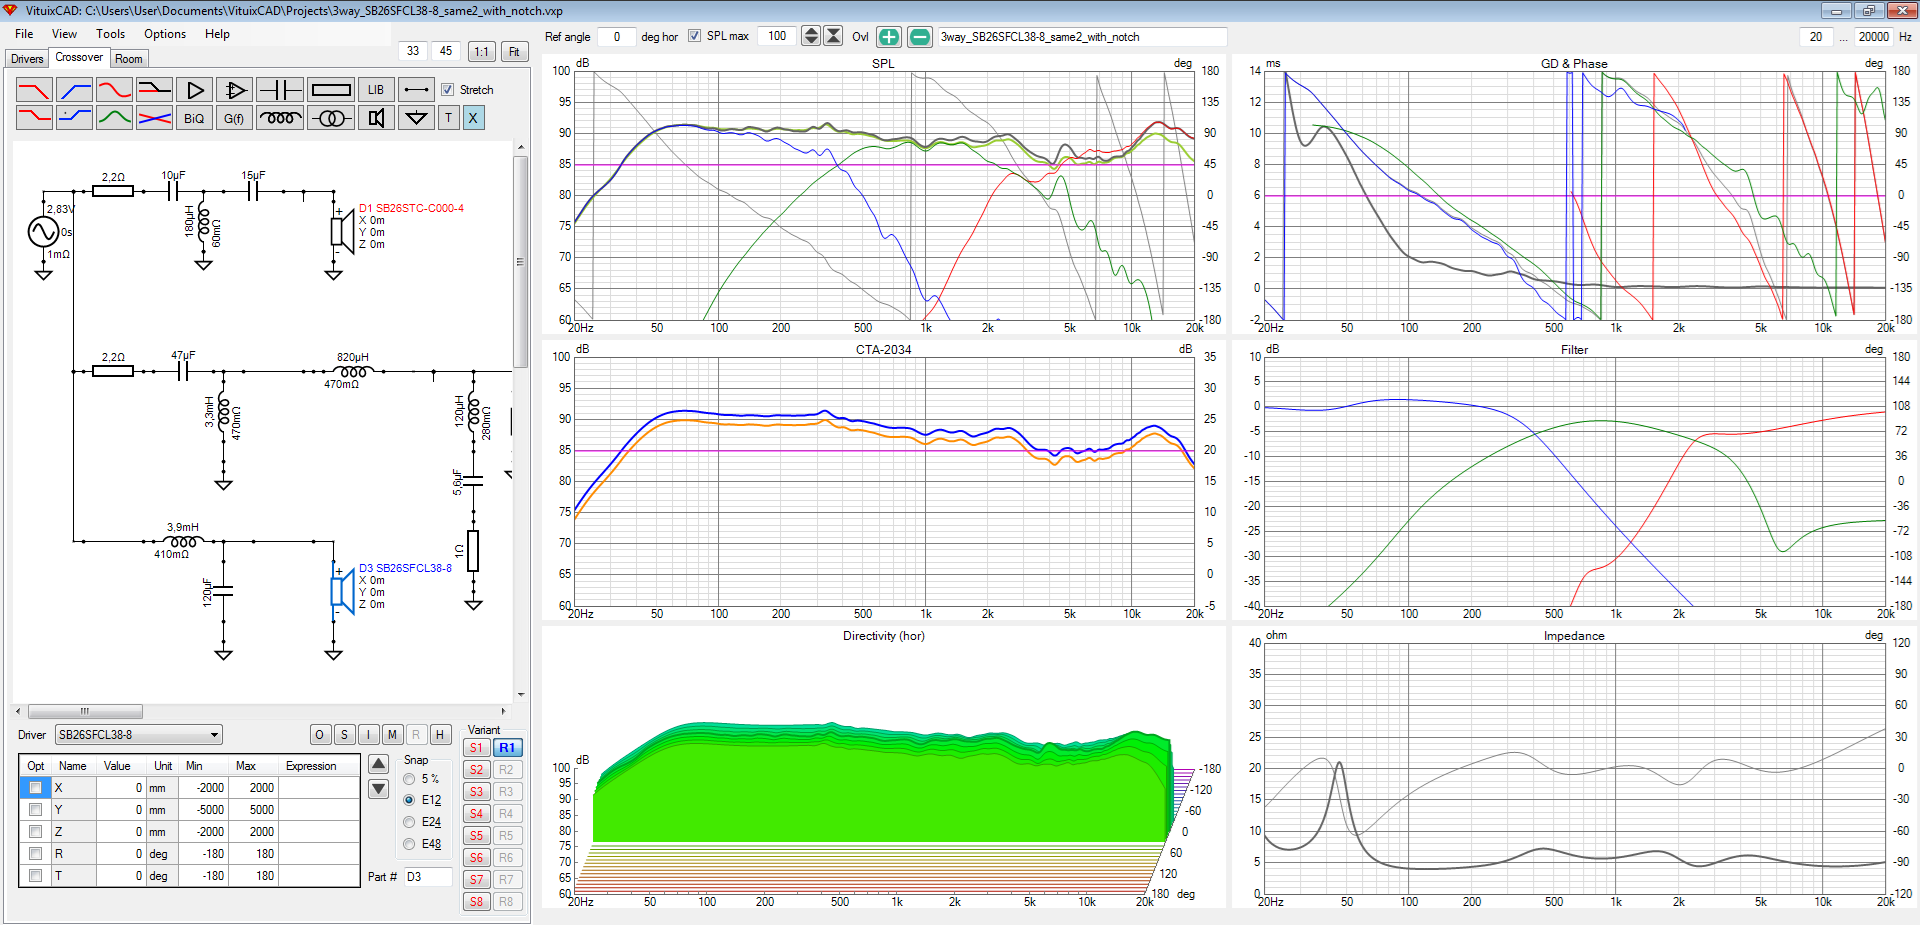
Task: Open the Options menu
Action: click(x=165, y=34)
